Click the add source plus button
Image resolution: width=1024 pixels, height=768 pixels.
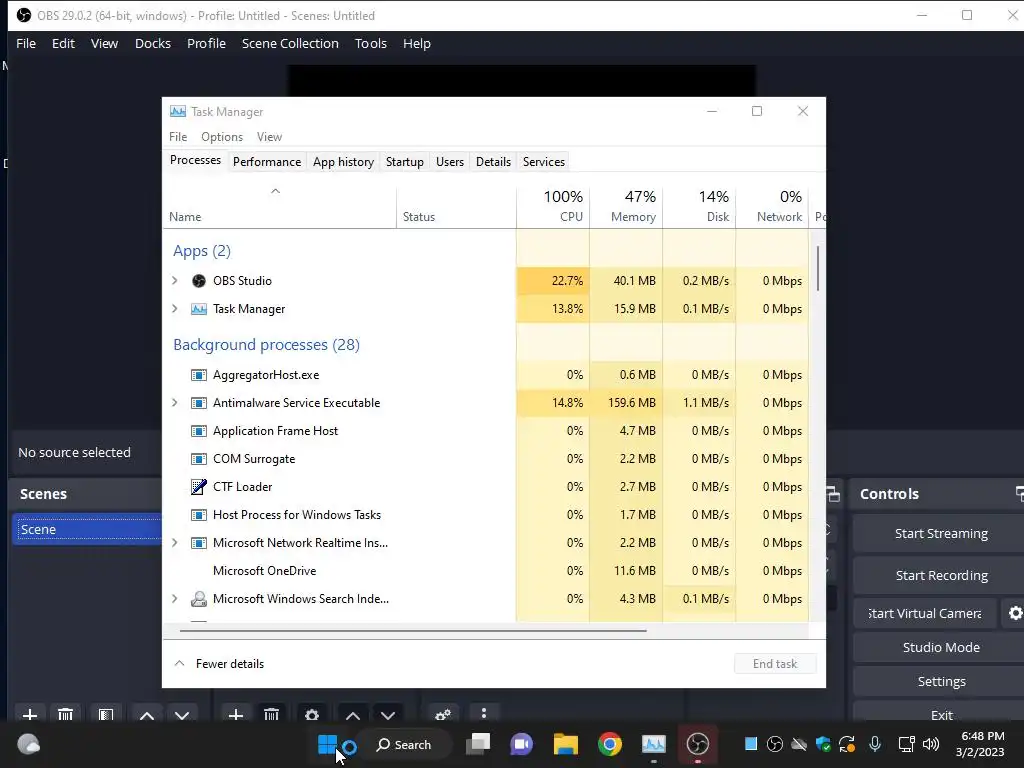click(236, 715)
